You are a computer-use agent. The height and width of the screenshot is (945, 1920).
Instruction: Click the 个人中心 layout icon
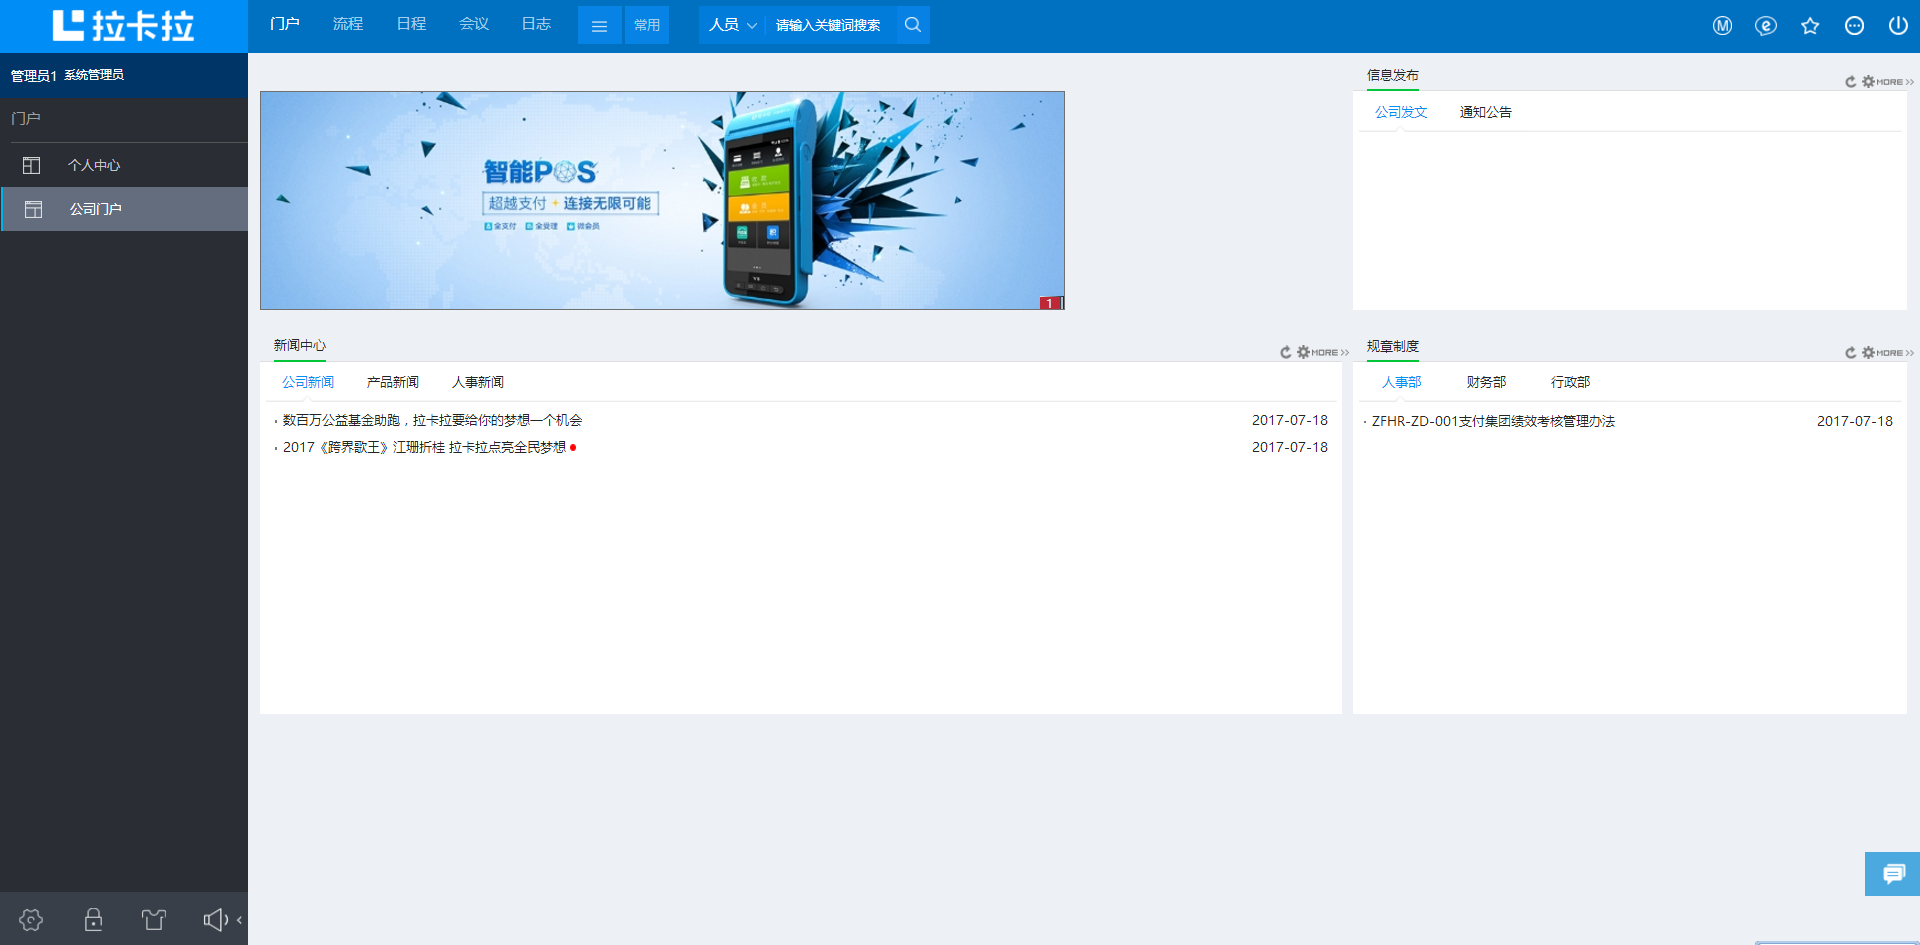[32, 165]
